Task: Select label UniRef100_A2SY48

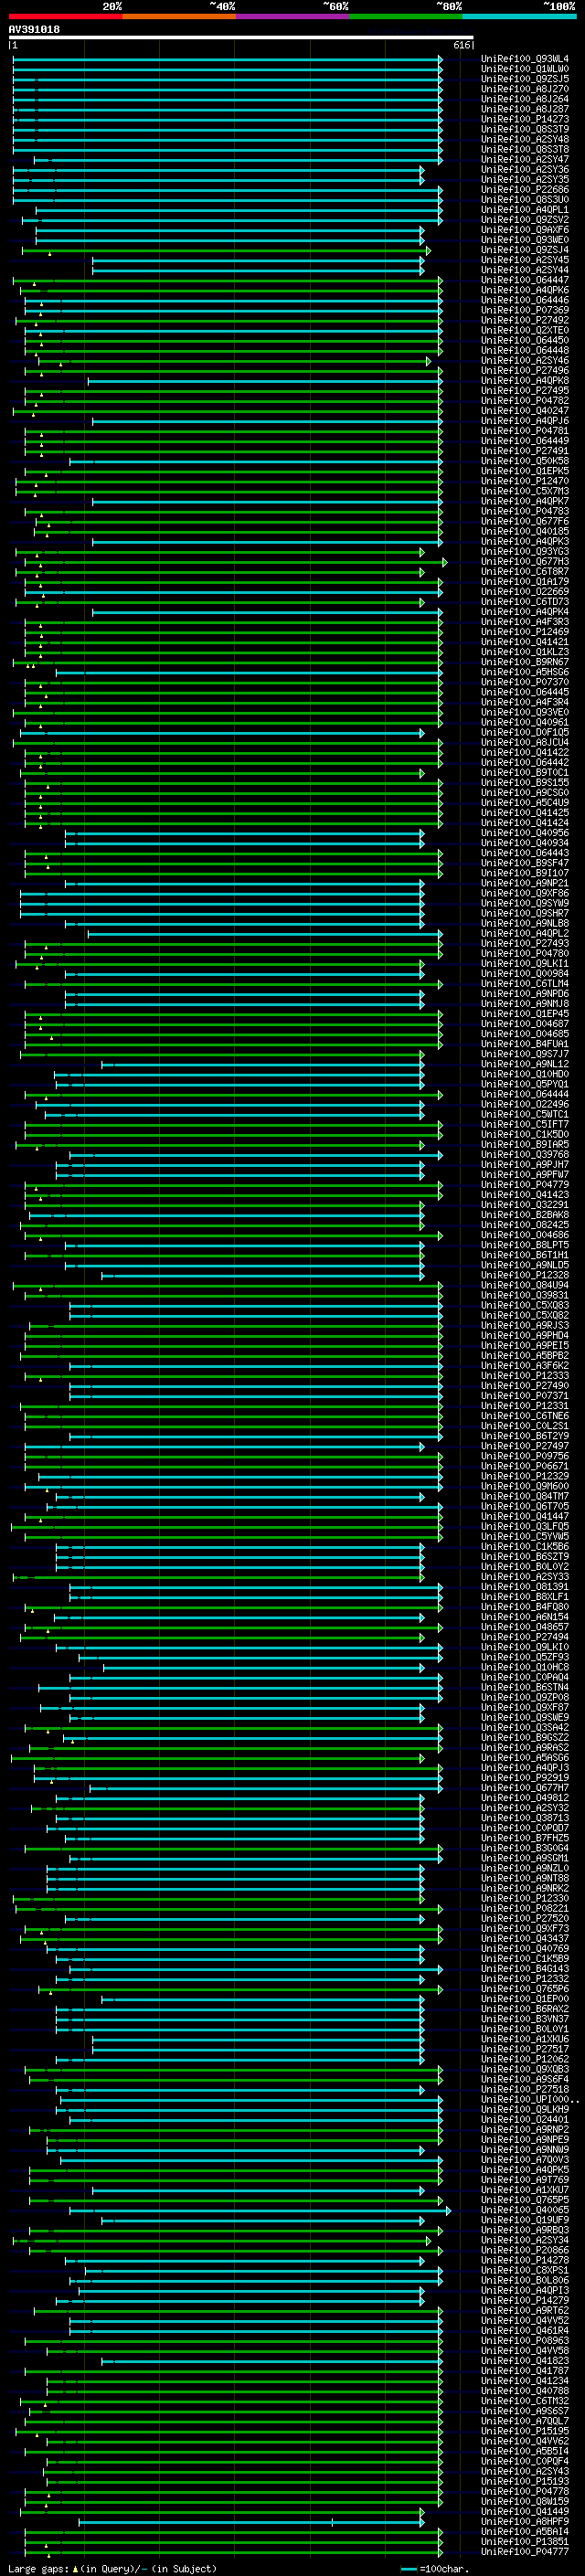Action: point(525,139)
